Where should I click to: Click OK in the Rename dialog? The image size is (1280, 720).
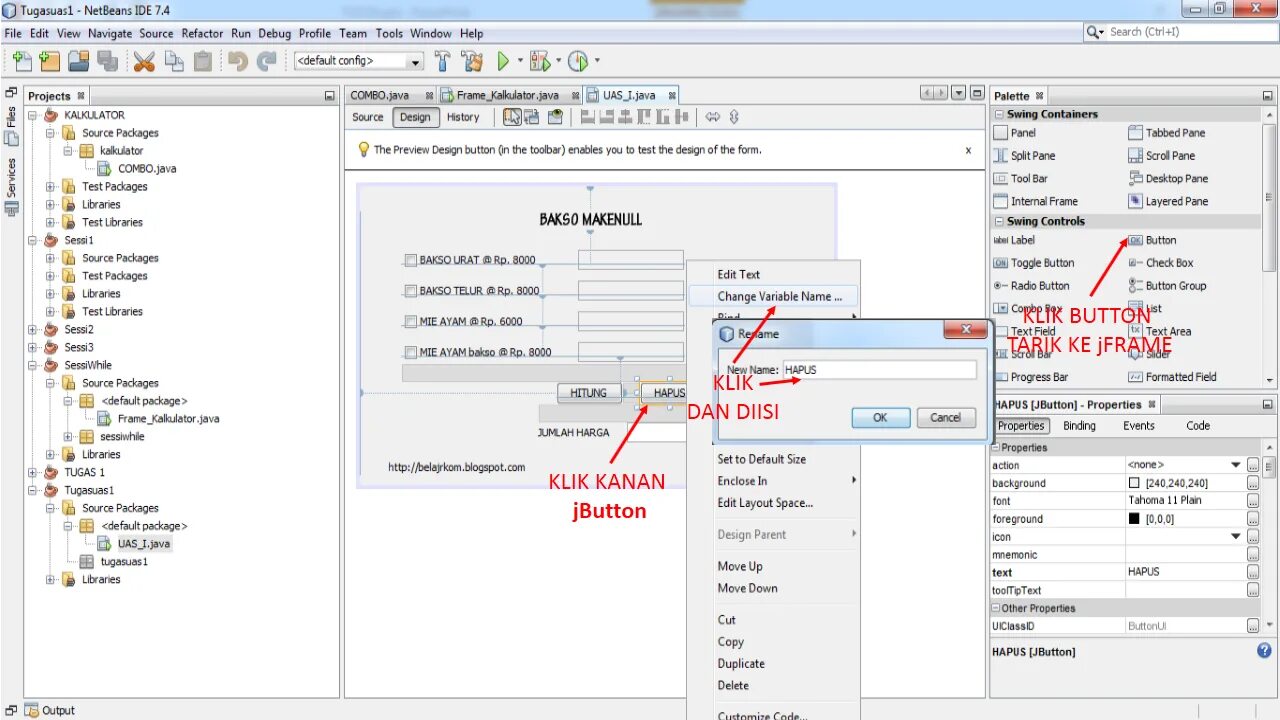(880, 417)
